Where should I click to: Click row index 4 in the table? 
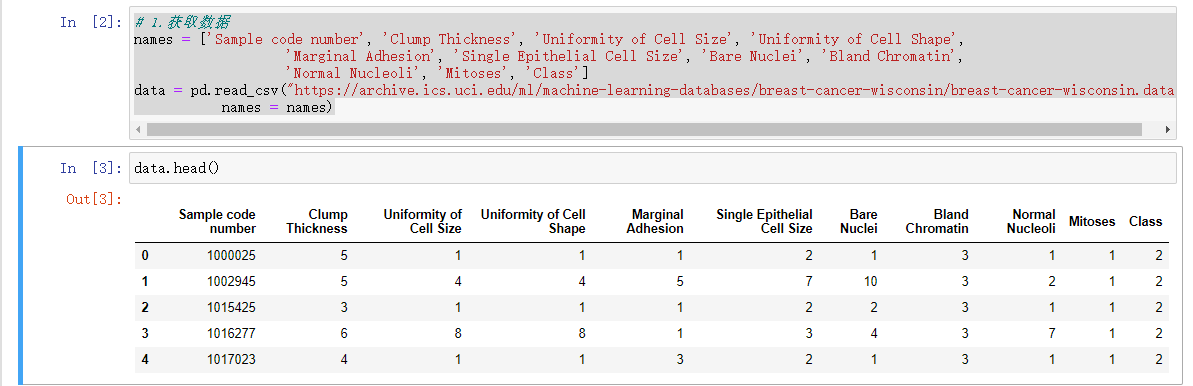[x=145, y=359]
